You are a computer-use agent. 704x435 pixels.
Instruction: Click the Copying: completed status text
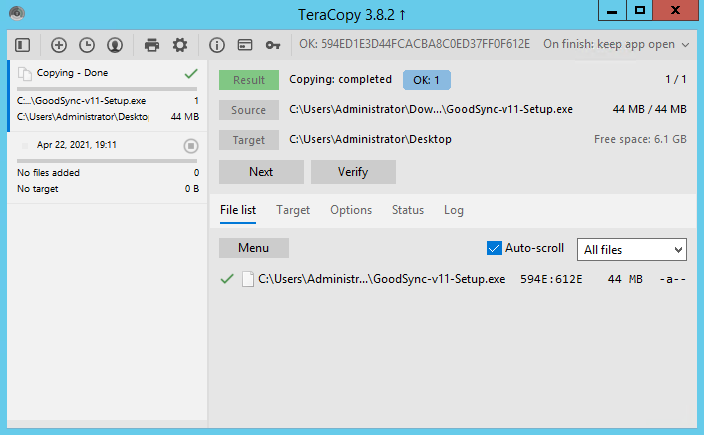[340, 79]
